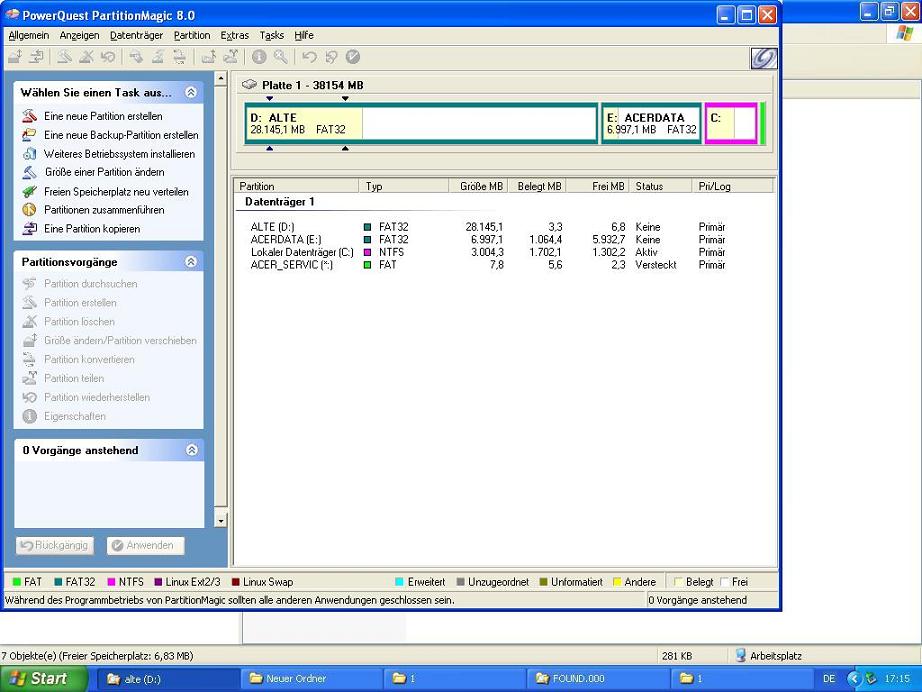
Task: Open the Partition menu
Action: [x=192, y=35]
